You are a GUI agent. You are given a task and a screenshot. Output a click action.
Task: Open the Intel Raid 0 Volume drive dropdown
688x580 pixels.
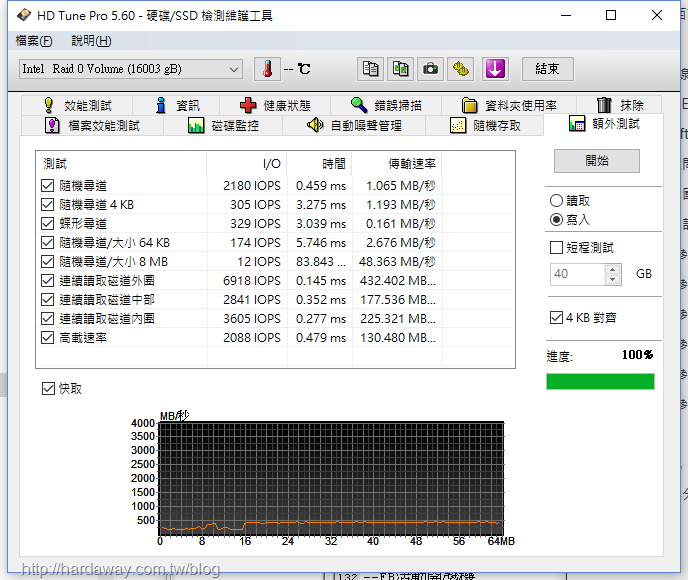tap(131, 69)
